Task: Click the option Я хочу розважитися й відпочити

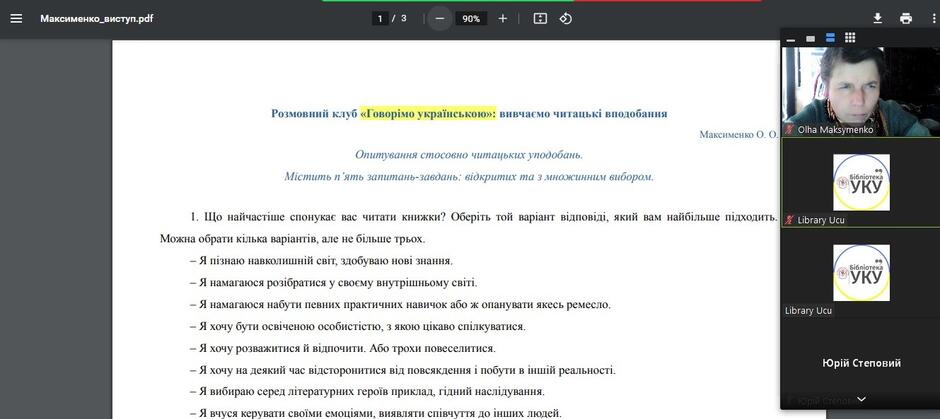Action: tap(343, 348)
